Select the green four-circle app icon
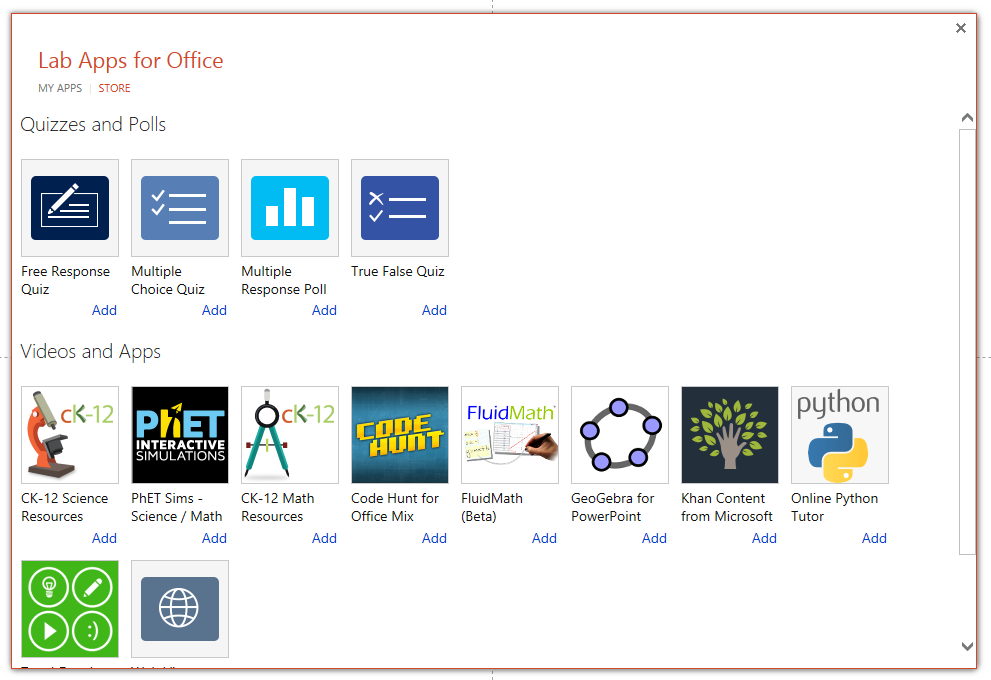This screenshot has width=991, height=680. (70, 609)
